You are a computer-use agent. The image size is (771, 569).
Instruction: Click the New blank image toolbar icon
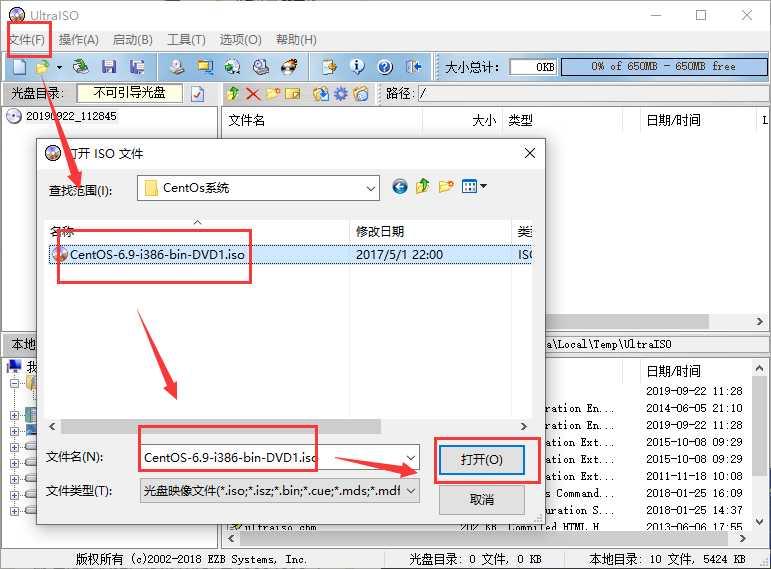tap(20, 66)
